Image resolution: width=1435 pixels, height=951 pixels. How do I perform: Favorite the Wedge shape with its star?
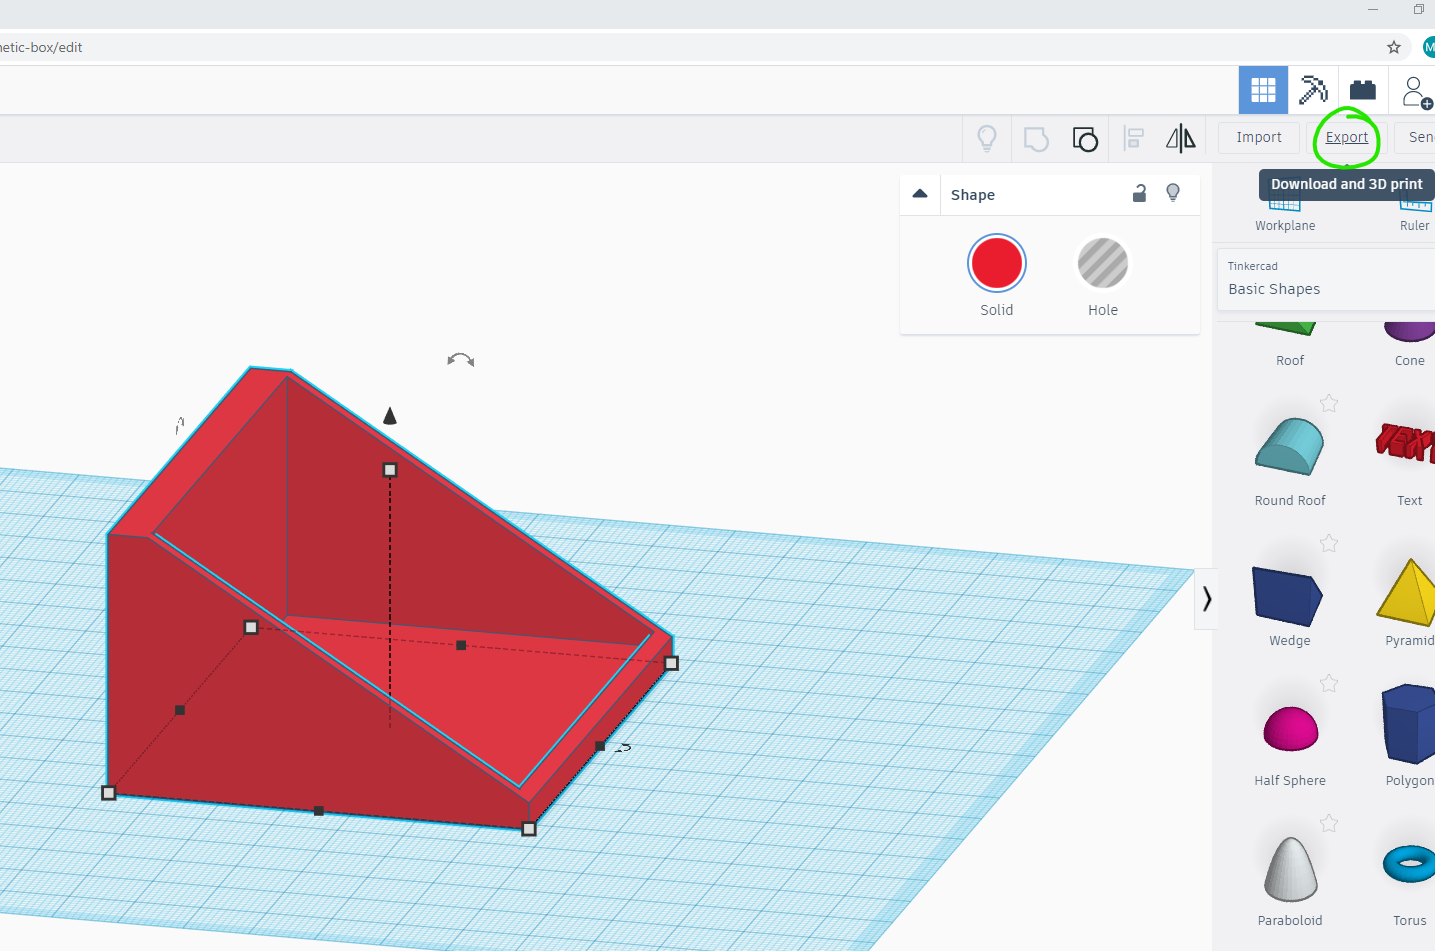(x=1329, y=543)
